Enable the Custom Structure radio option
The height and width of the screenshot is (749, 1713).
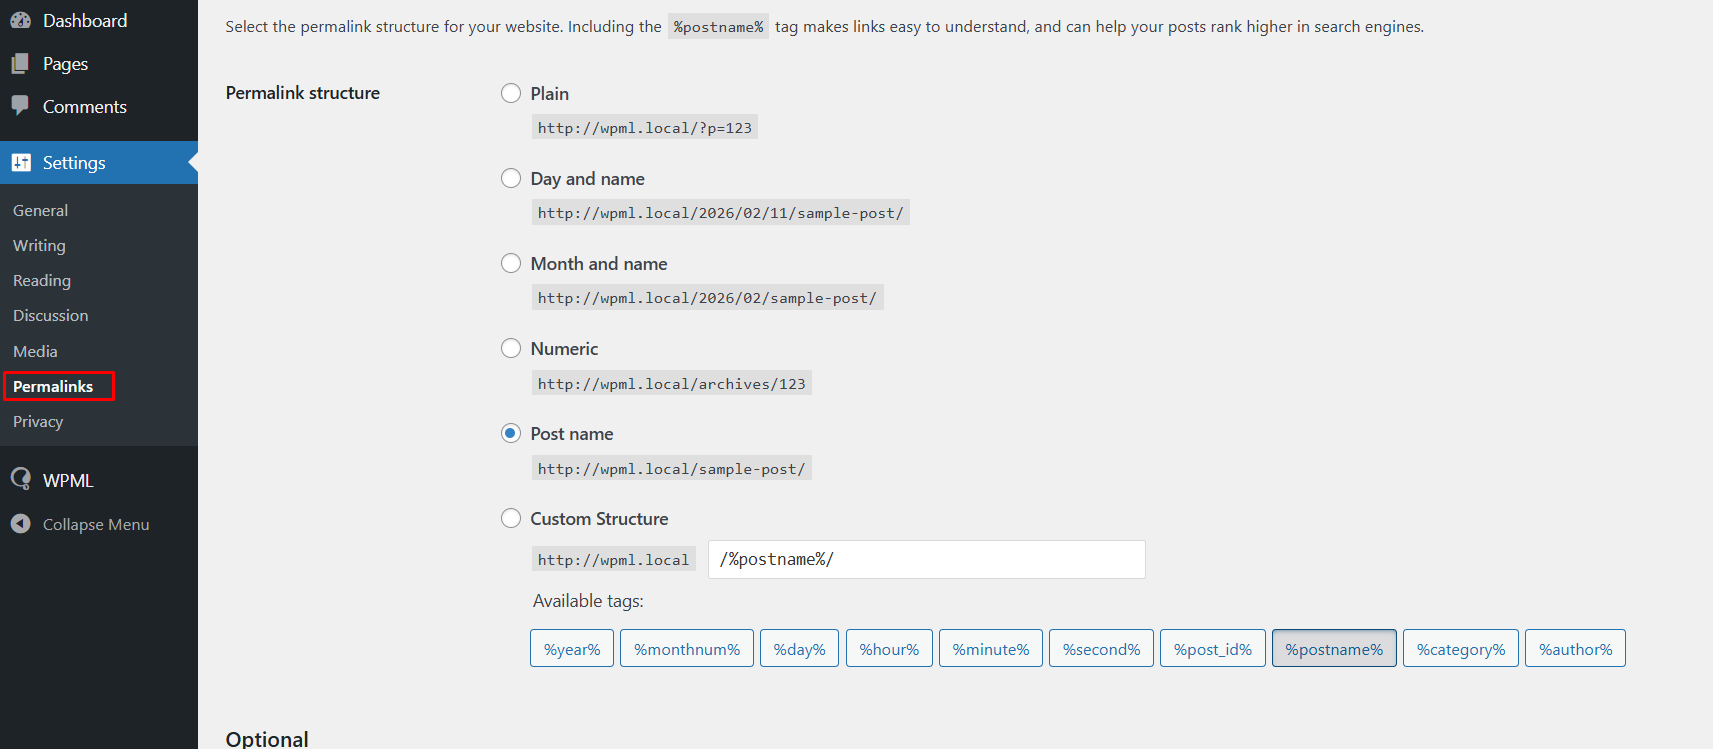[511, 518]
